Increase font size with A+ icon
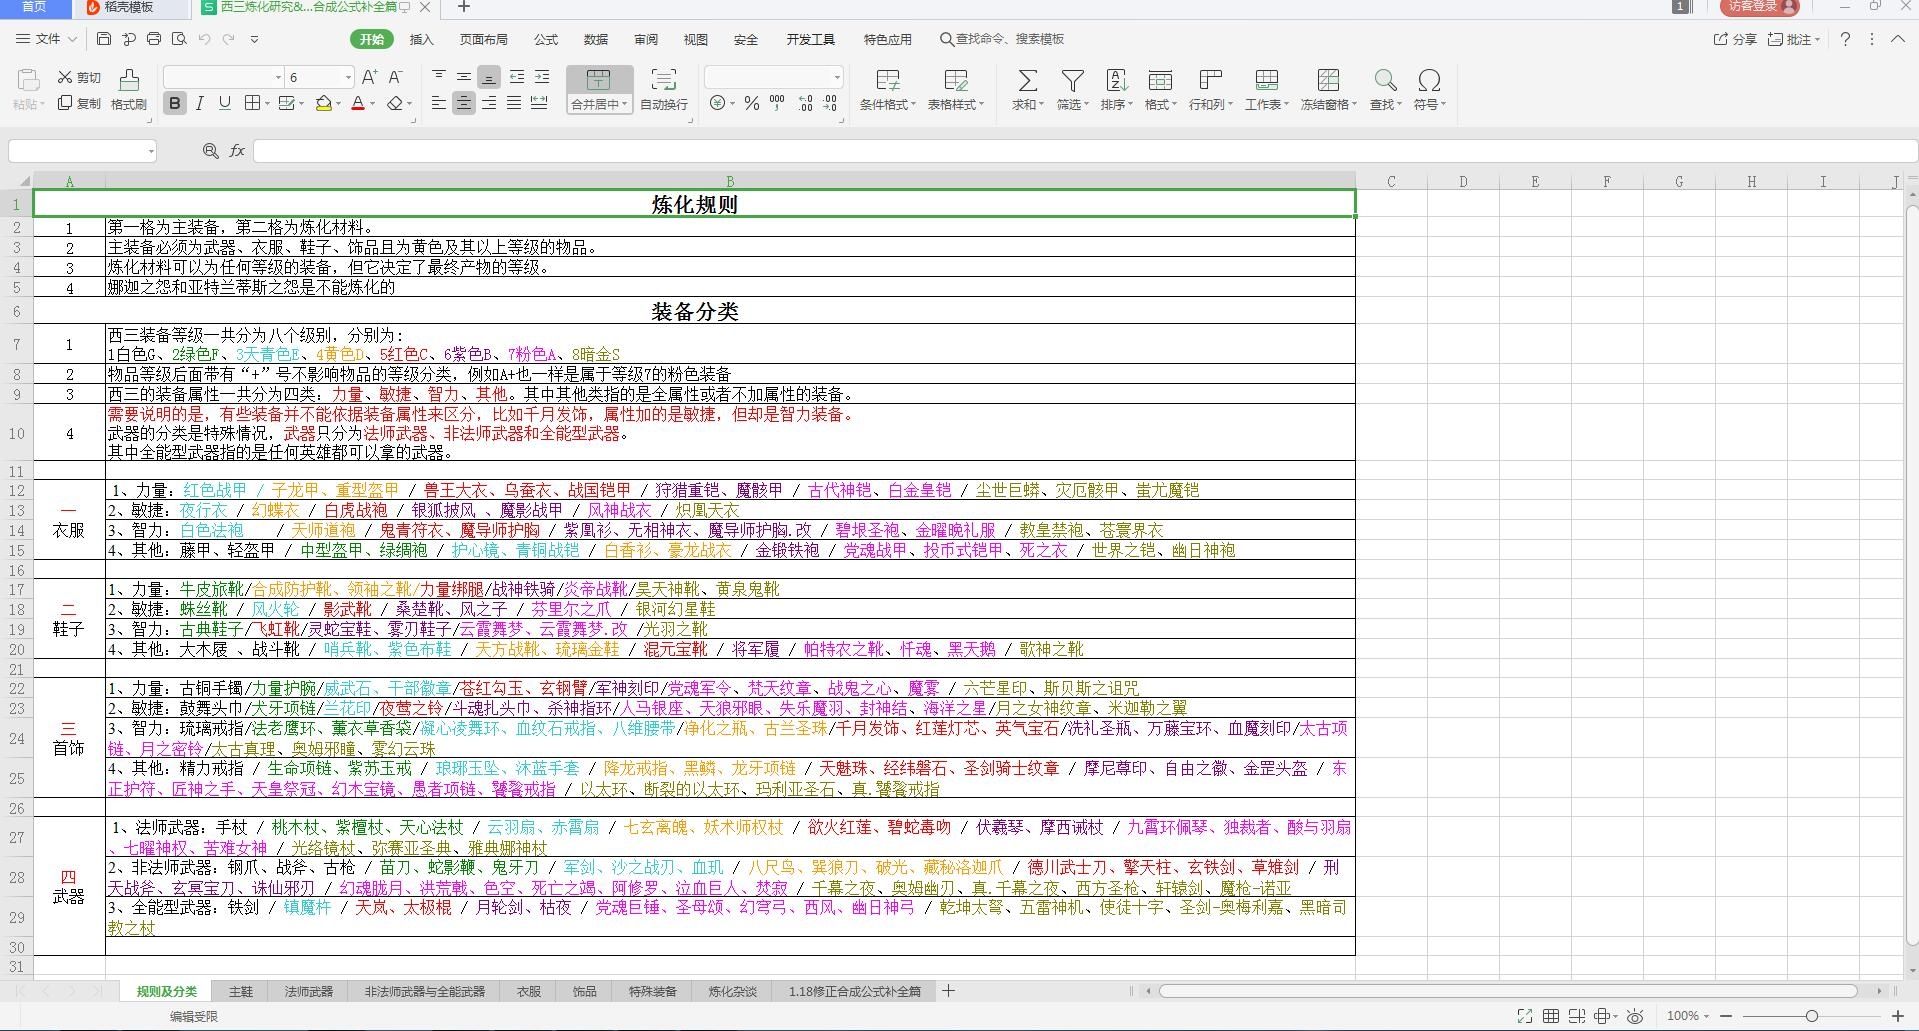The width and height of the screenshot is (1919, 1031). click(369, 77)
